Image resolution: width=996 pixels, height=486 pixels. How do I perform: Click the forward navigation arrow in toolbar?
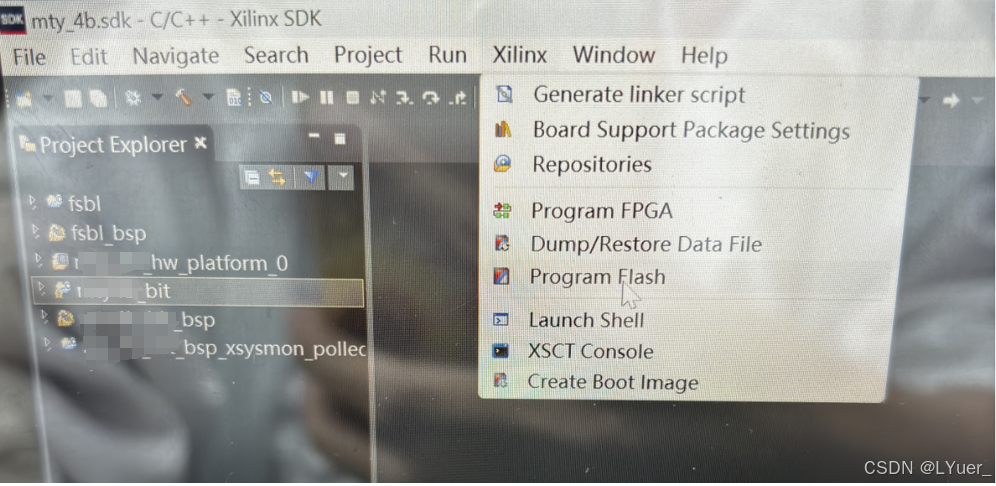pyautogui.click(x=951, y=100)
